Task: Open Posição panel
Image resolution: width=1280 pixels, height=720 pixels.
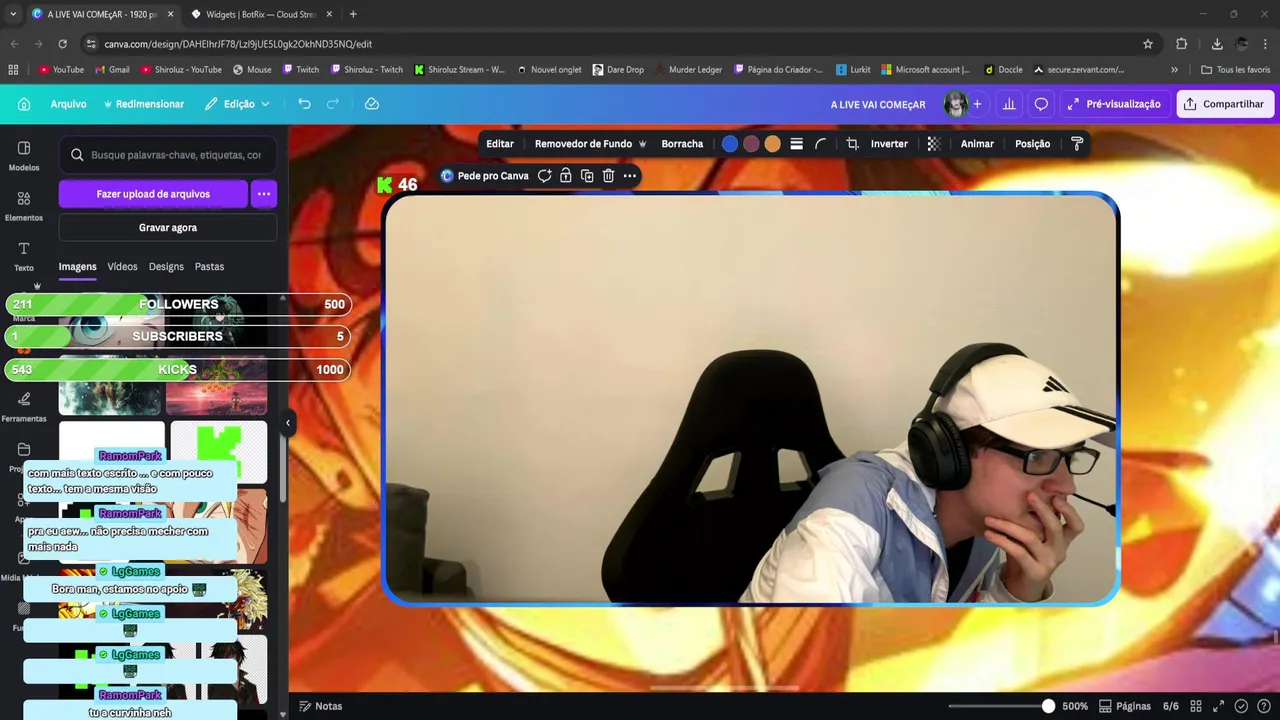Action: click(1032, 144)
